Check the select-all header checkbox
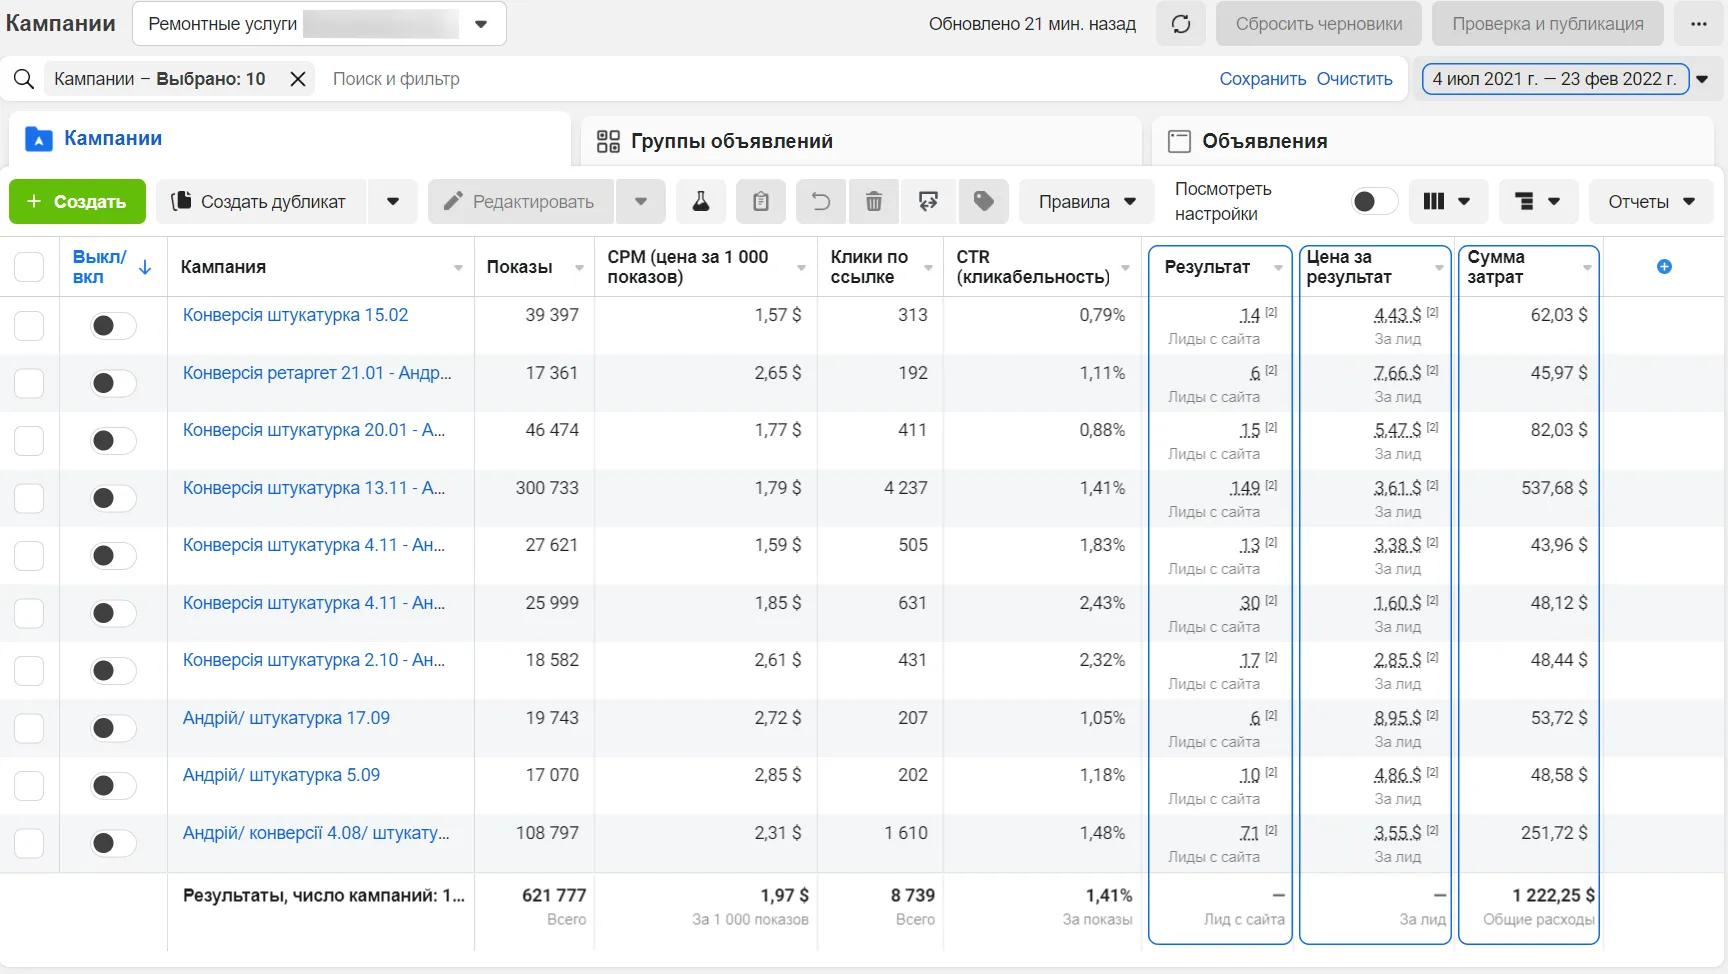 click(x=29, y=267)
